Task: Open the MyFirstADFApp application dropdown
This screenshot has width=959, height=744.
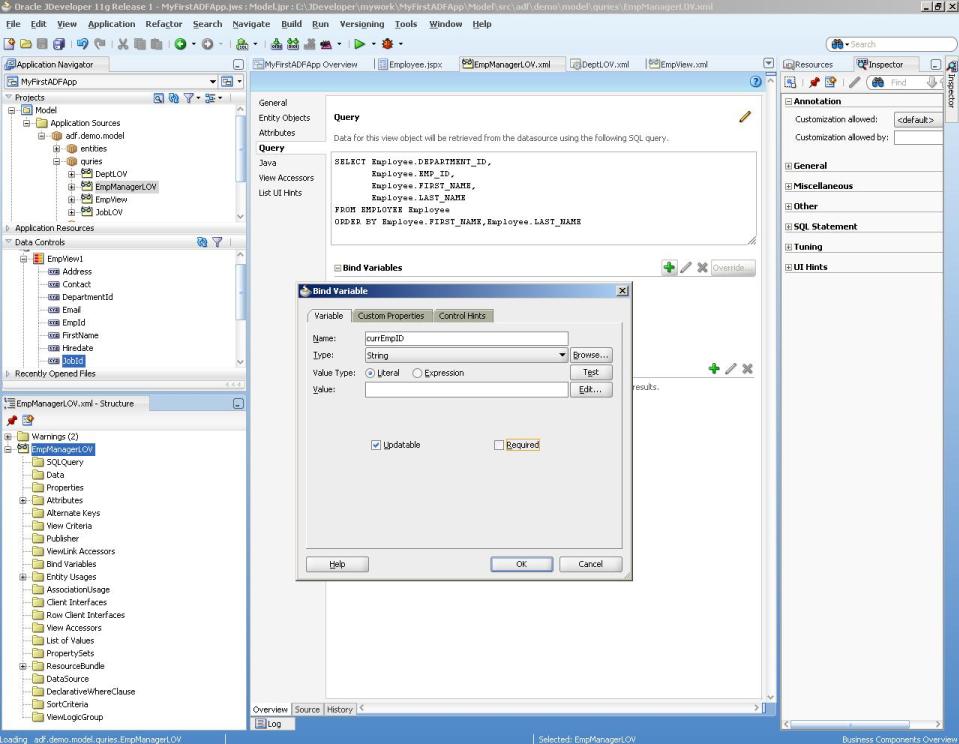Action: 212,81
